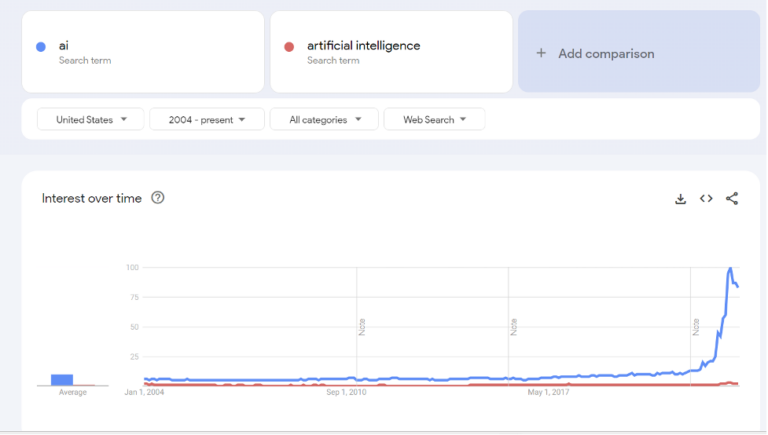Click the 'May 1, 2017' axis label
This screenshot has width=768, height=435.
(548, 392)
